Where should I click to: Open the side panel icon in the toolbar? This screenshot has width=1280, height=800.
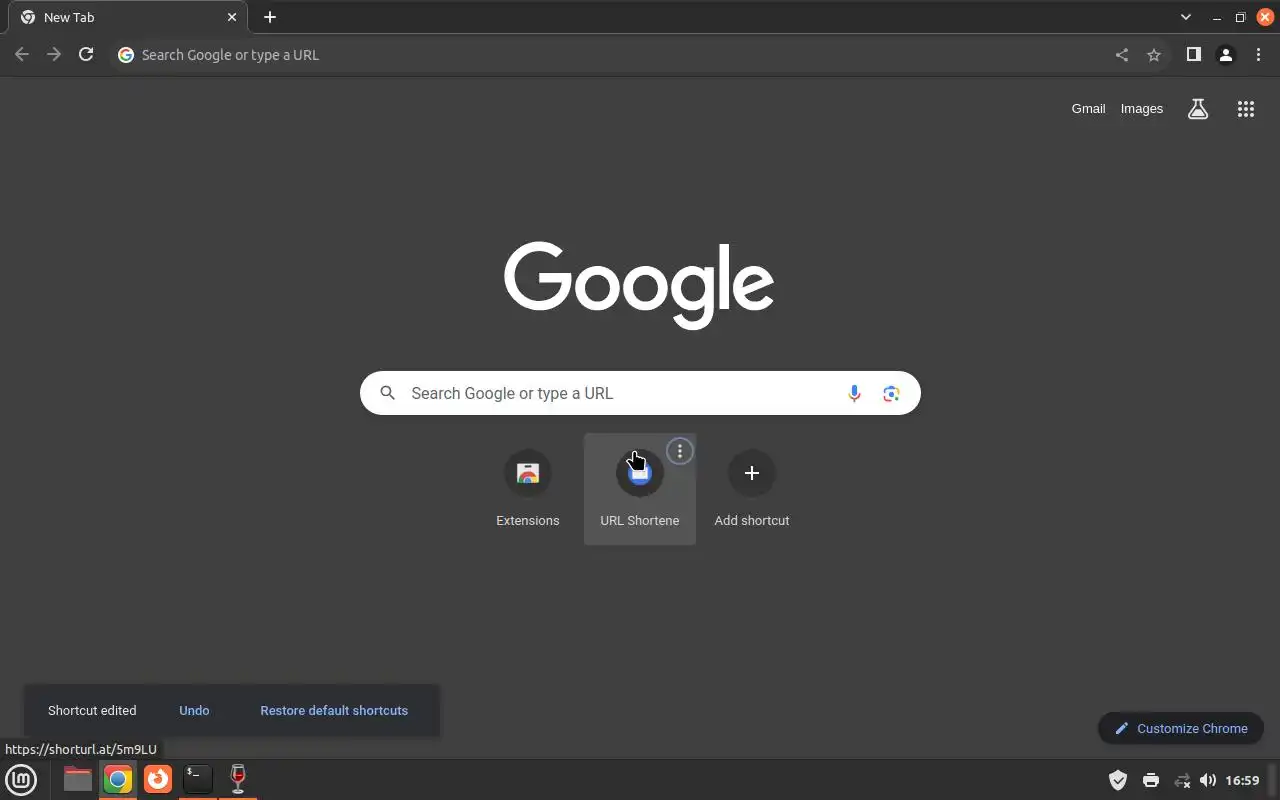1193,55
